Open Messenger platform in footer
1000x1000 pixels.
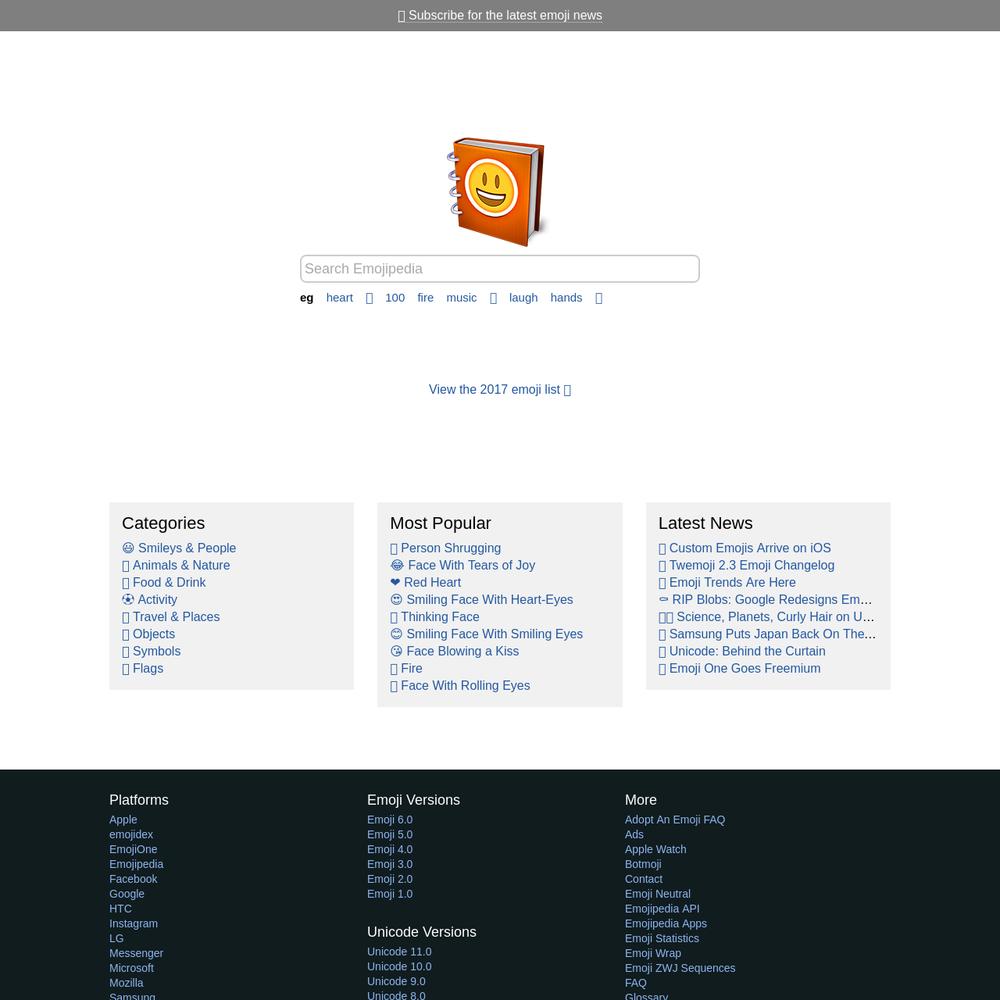pos(136,953)
